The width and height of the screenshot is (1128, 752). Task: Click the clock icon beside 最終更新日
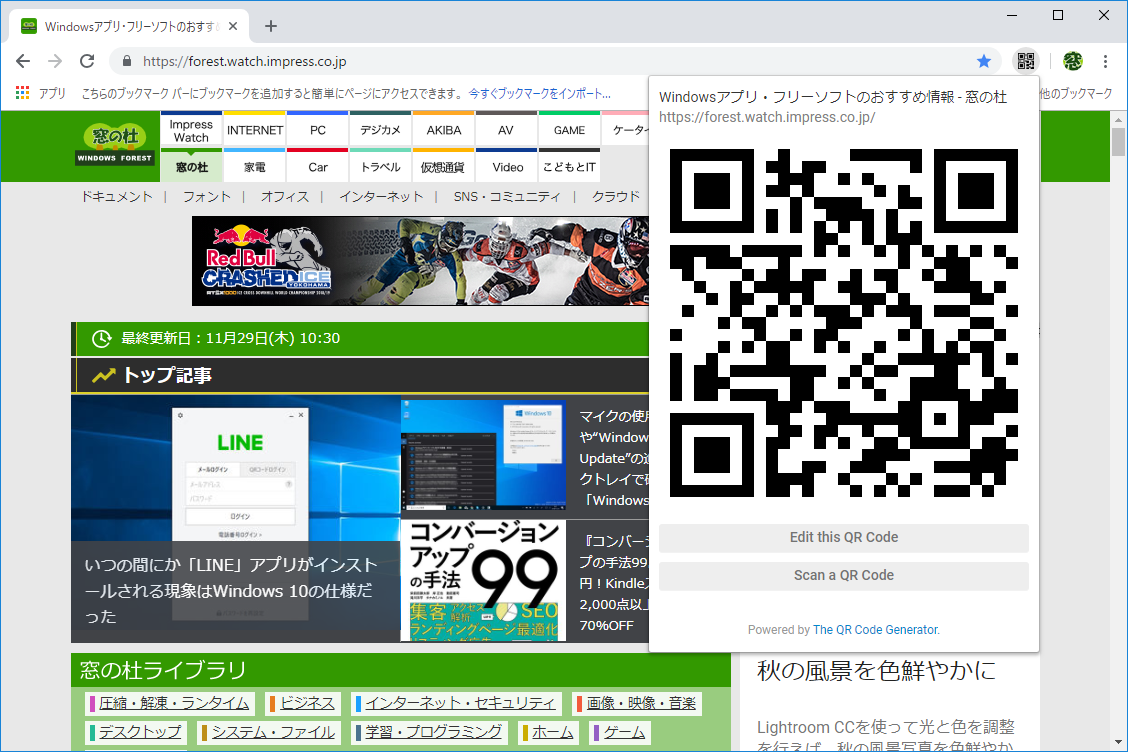101,338
